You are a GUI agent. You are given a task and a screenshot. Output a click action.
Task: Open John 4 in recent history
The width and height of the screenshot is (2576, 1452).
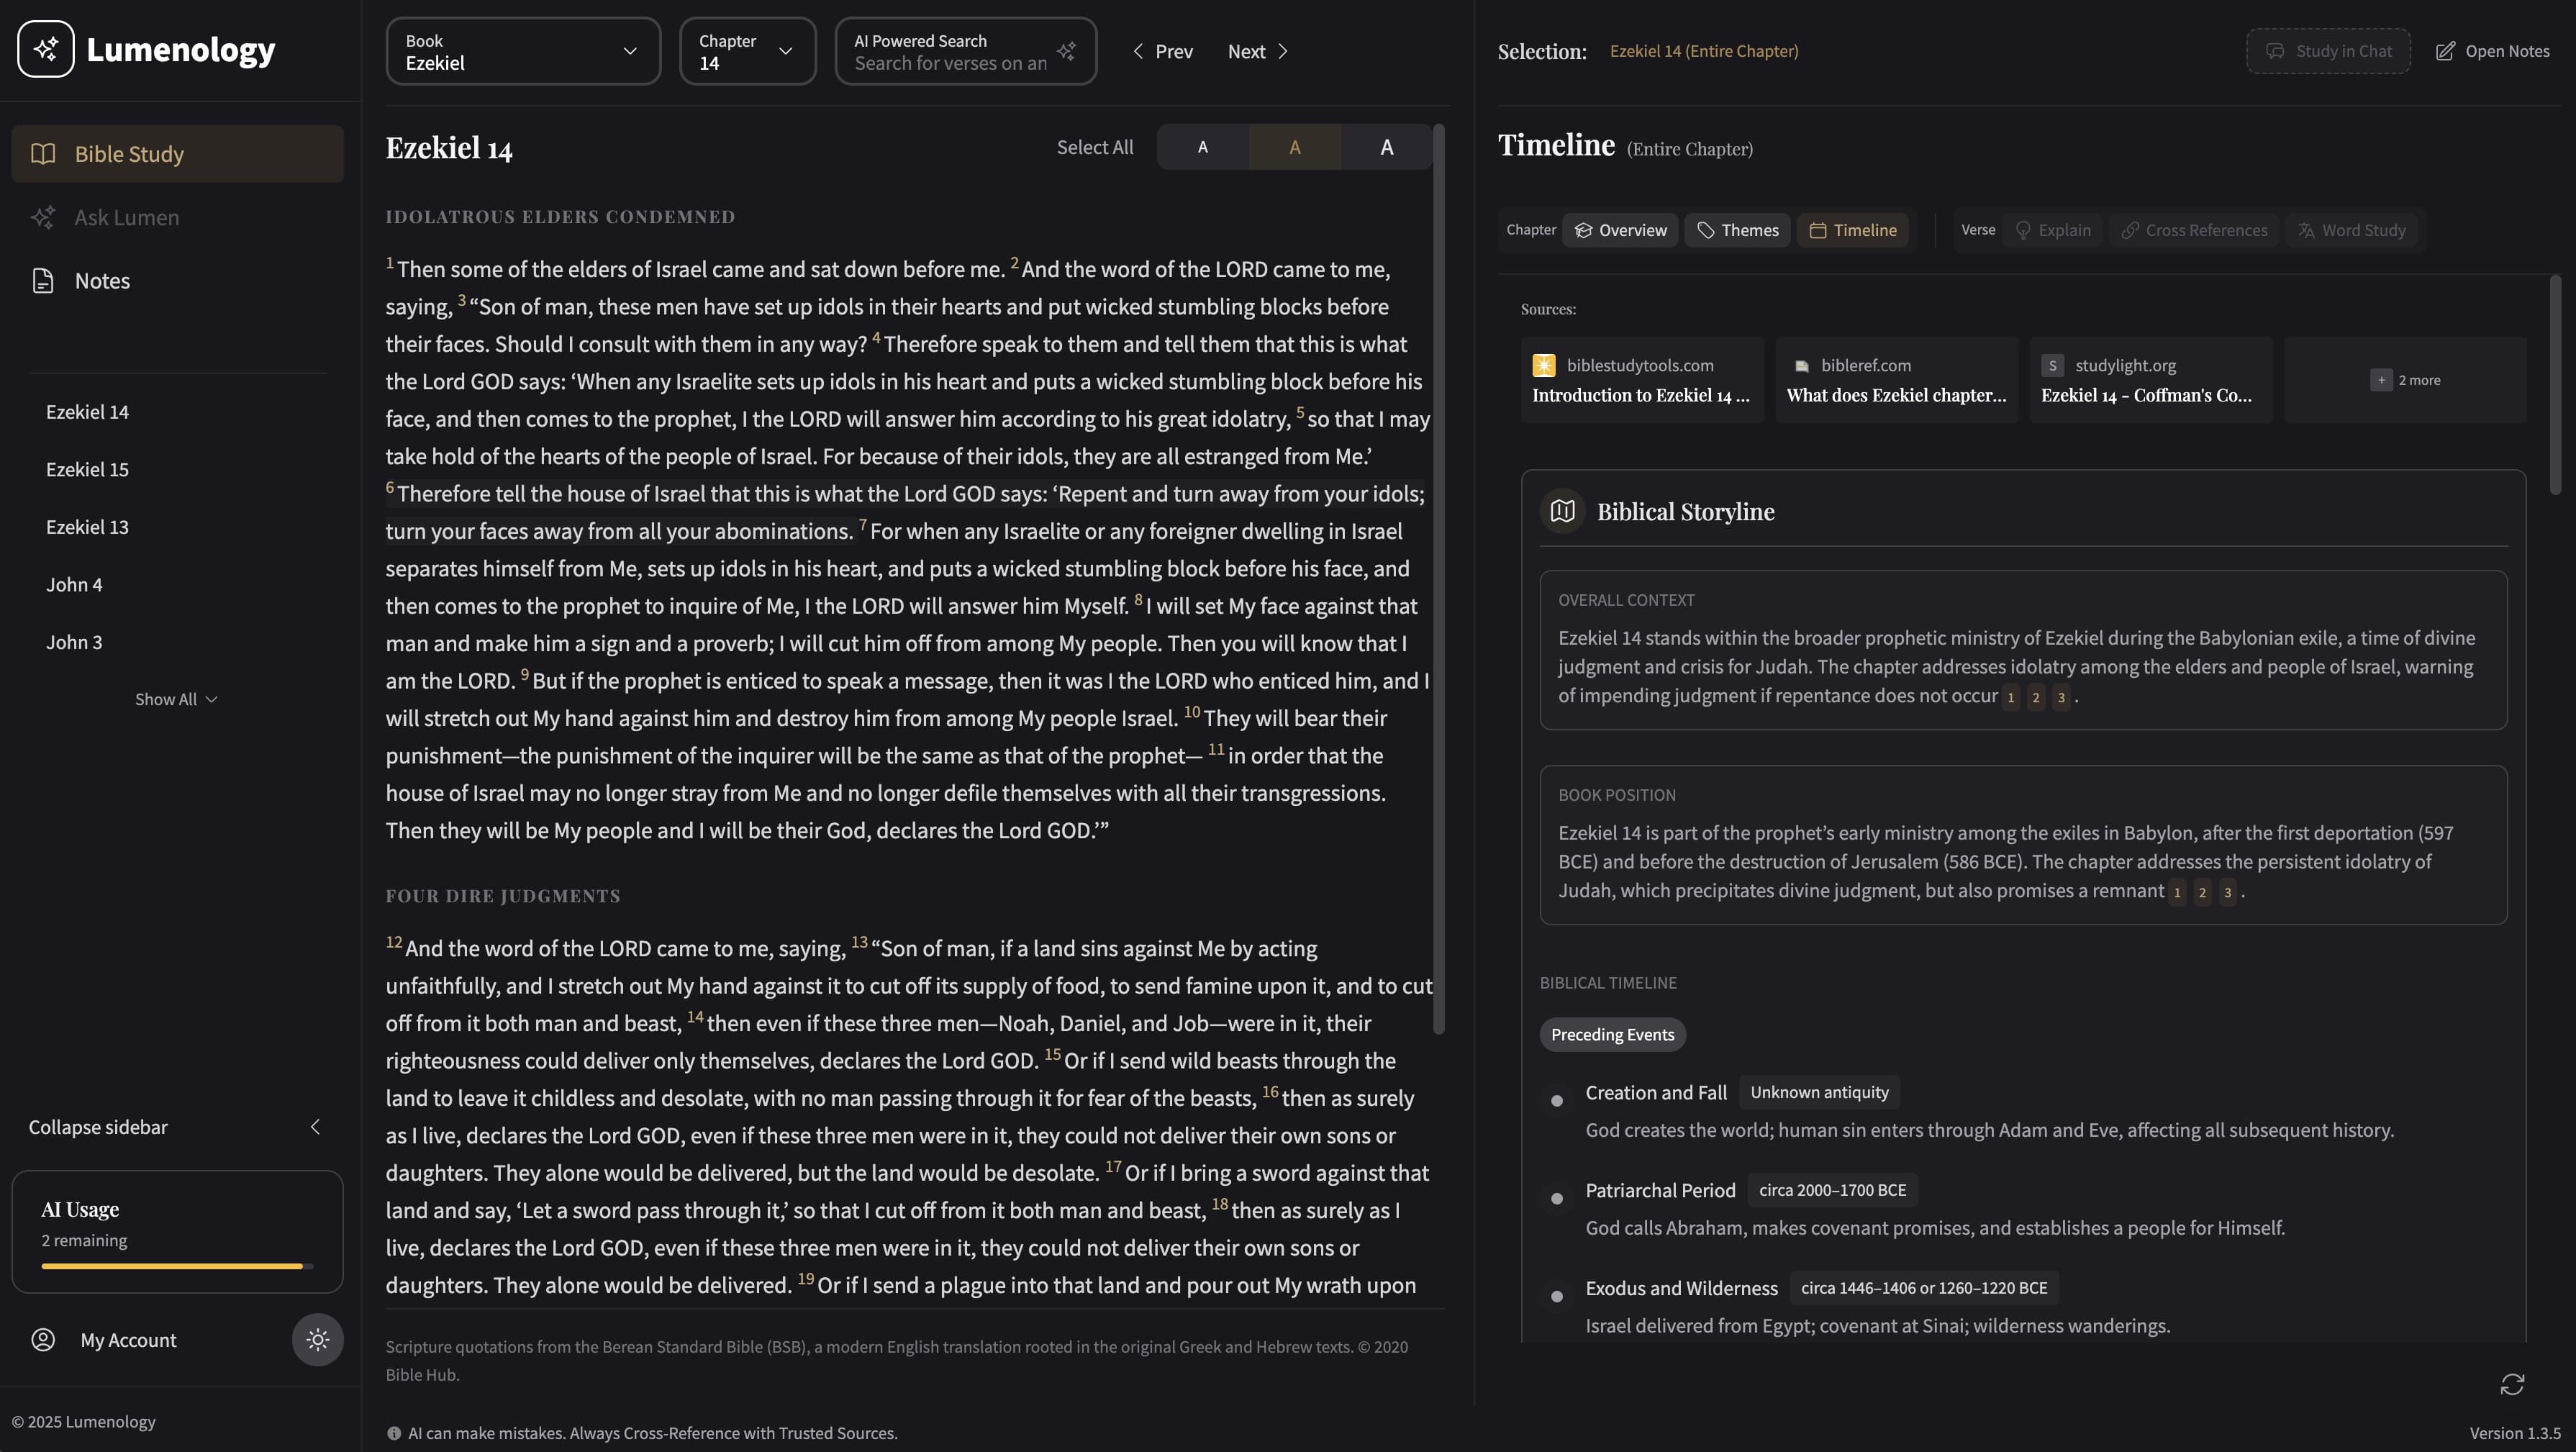pos(74,585)
